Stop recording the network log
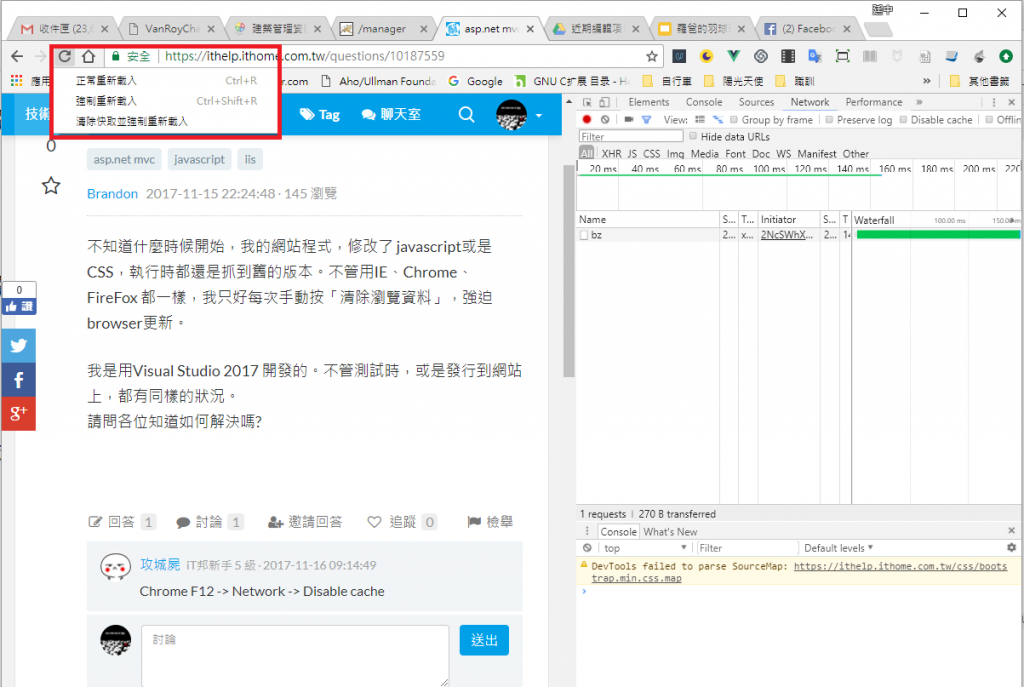The width and height of the screenshot is (1024, 687). click(586, 120)
